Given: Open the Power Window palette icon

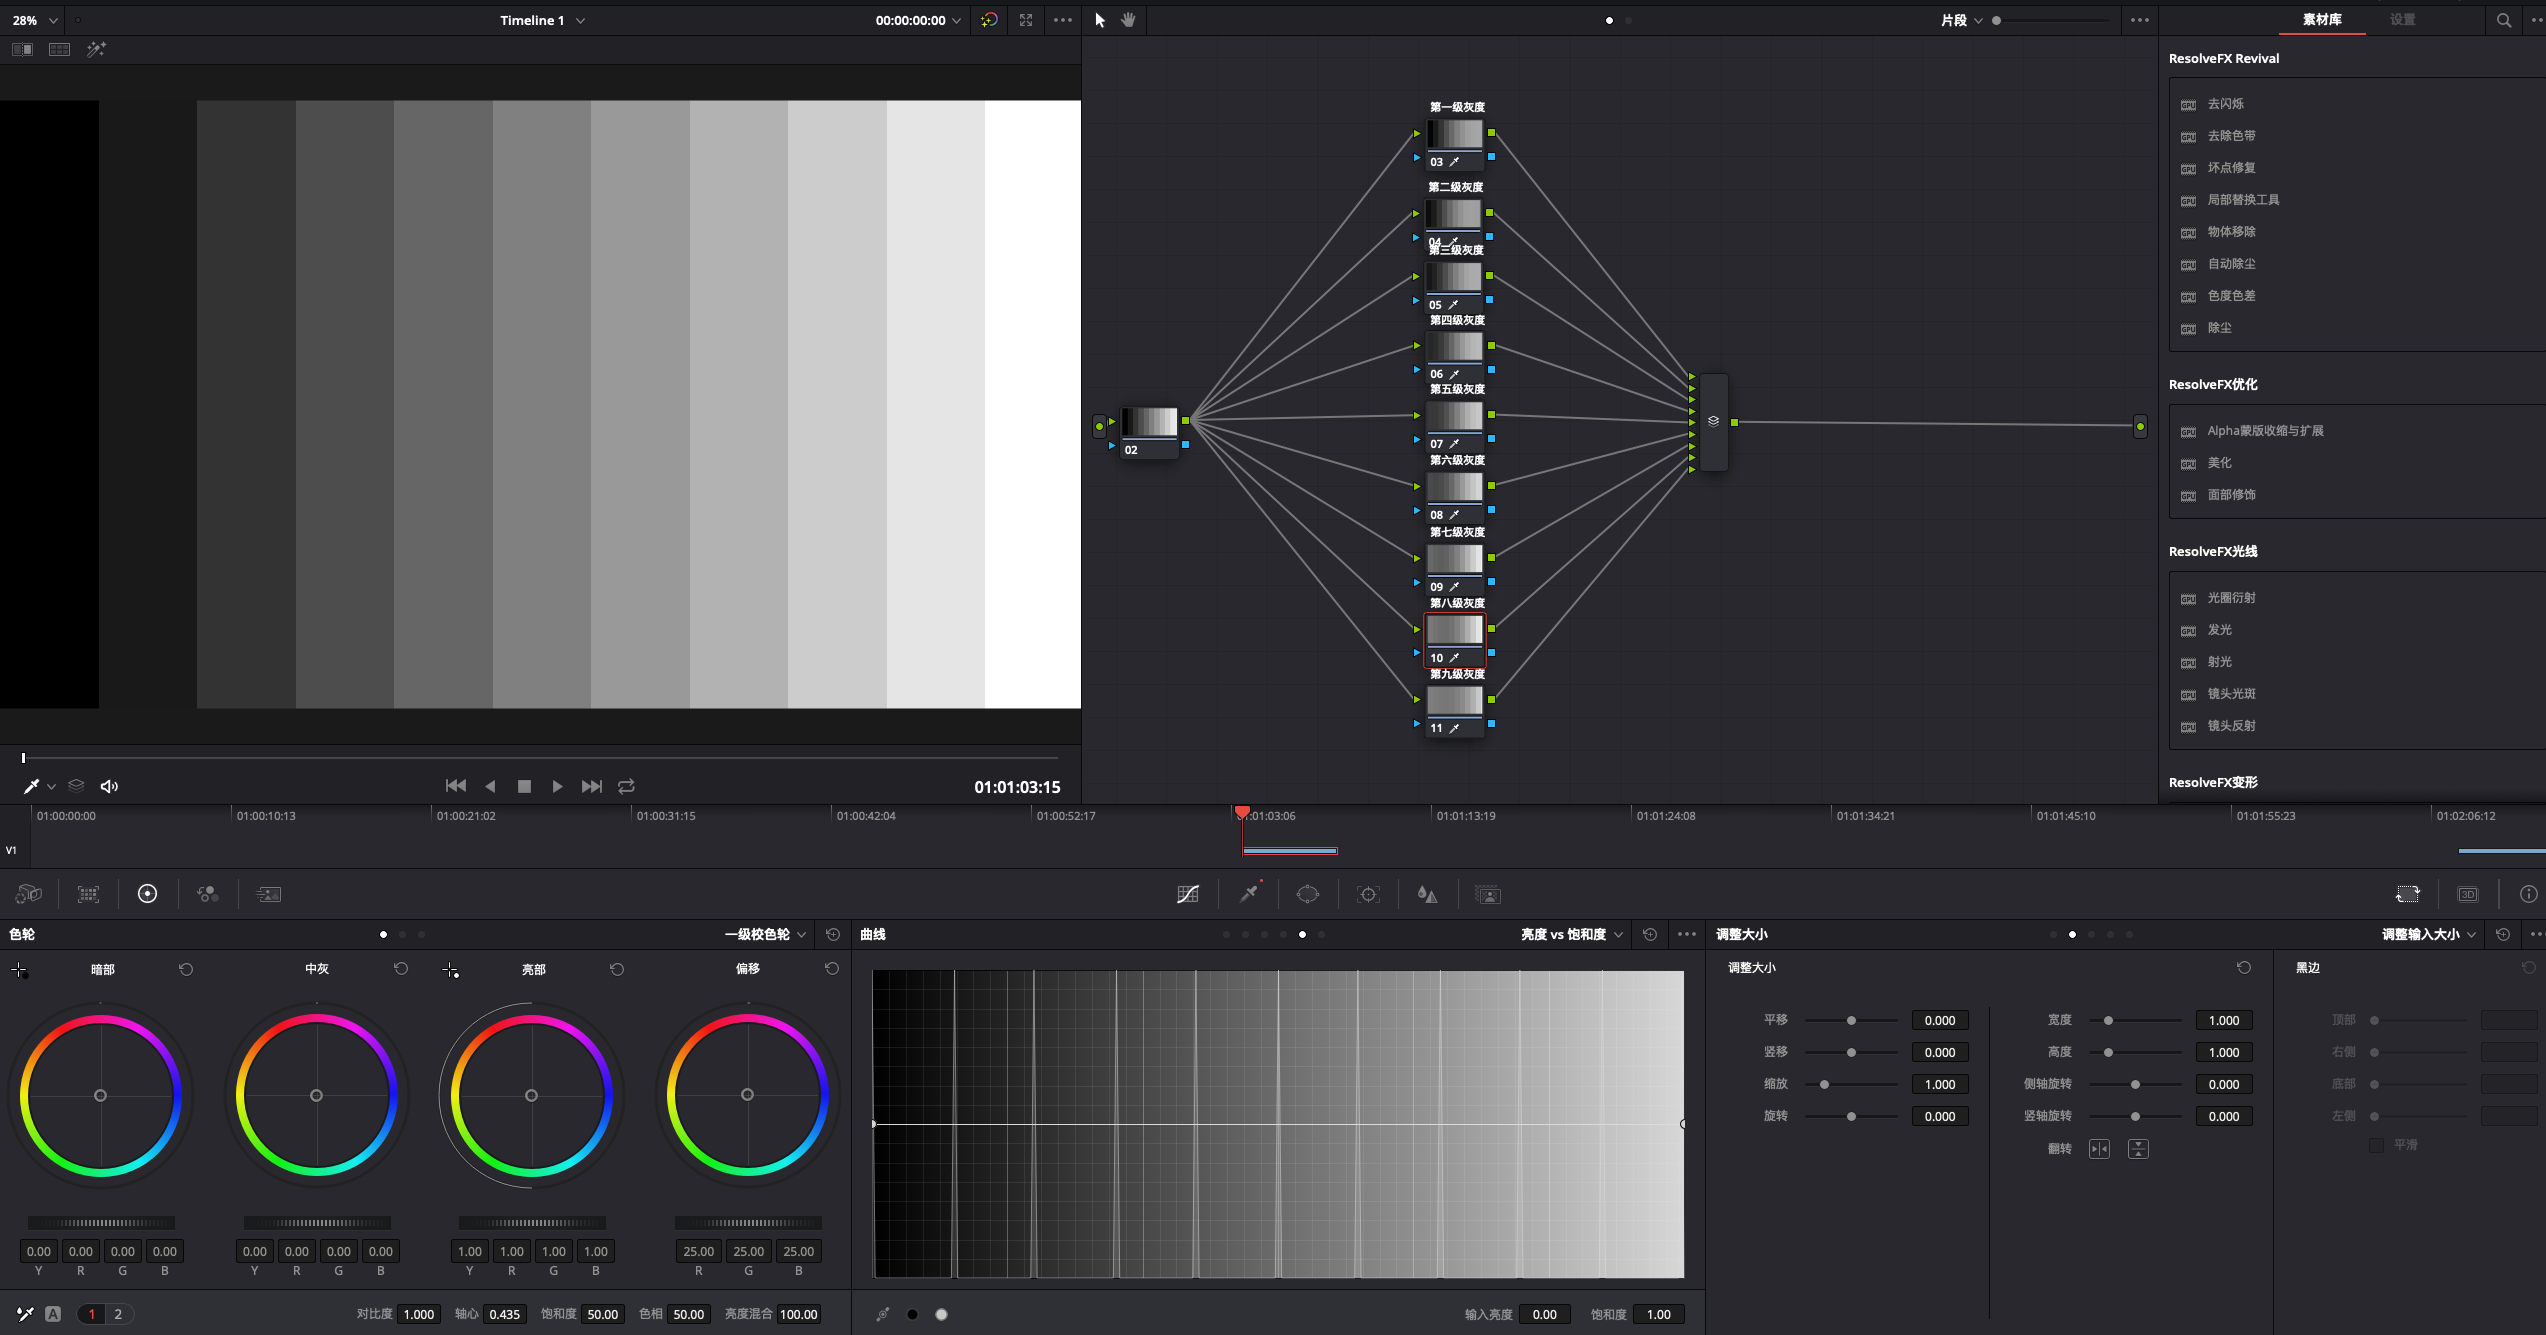Looking at the screenshot, I should pyautogui.click(x=1308, y=894).
